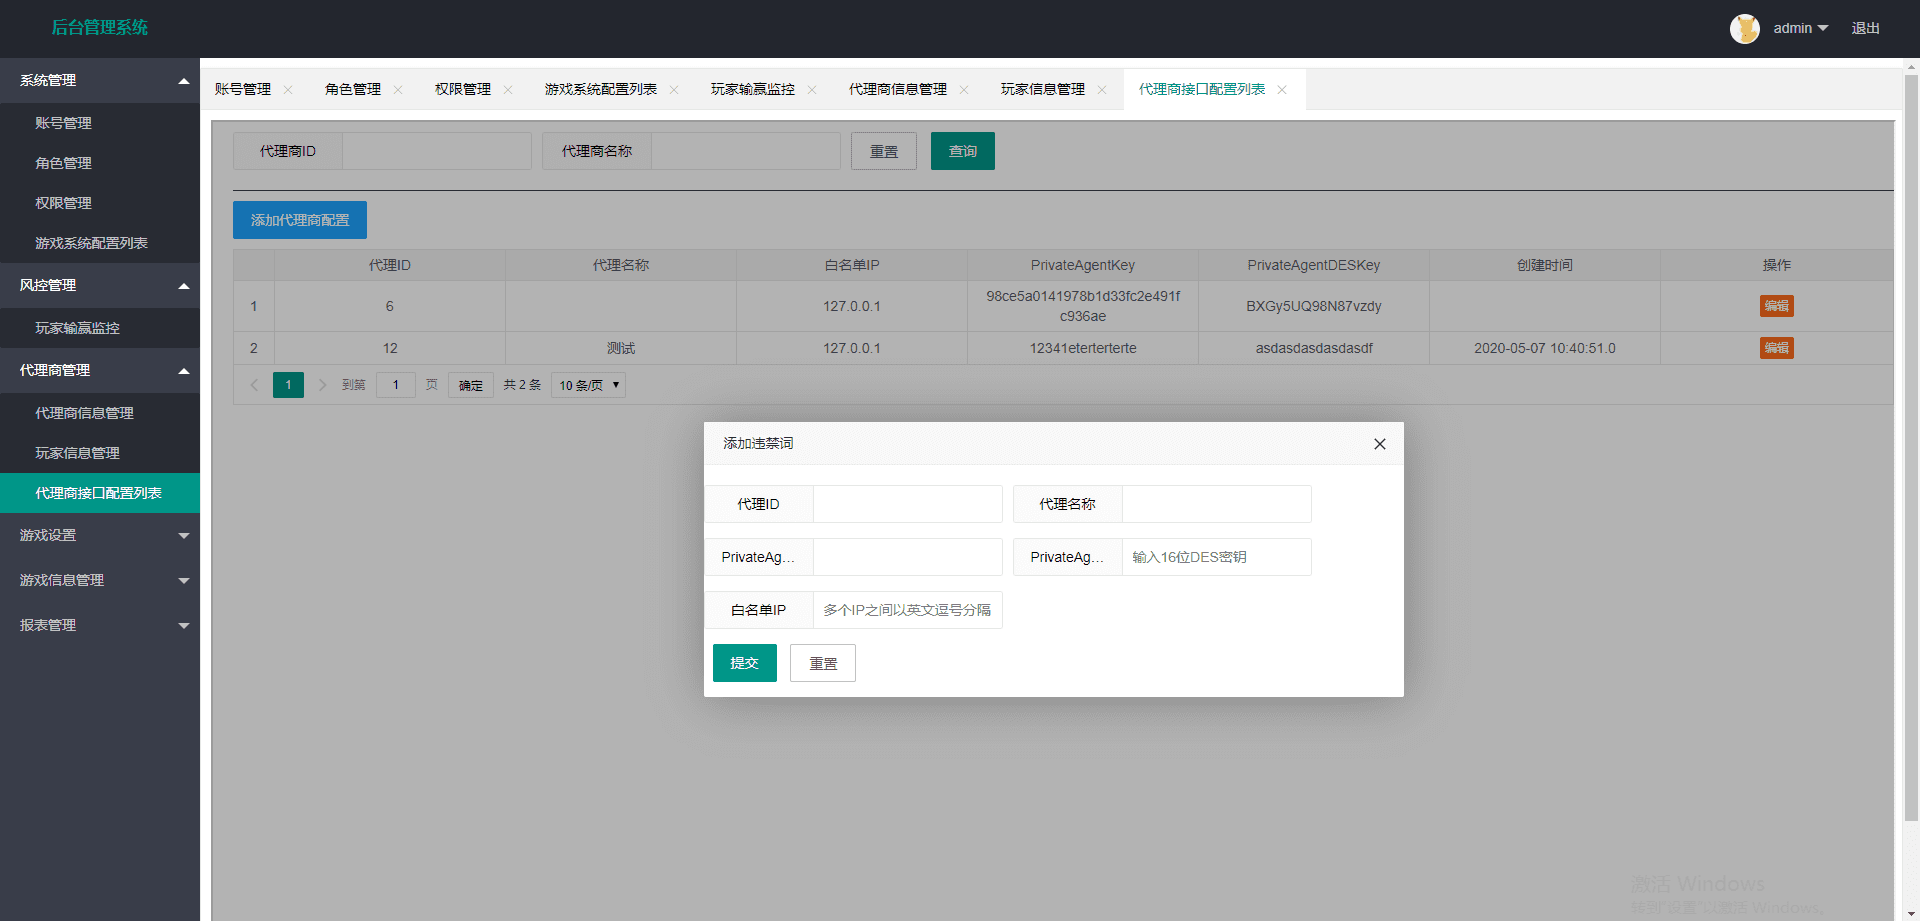Image resolution: width=1920 pixels, height=921 pixels.
Task: Close the 玩家输赢监控 tab using its X
Action: (812, 90)
